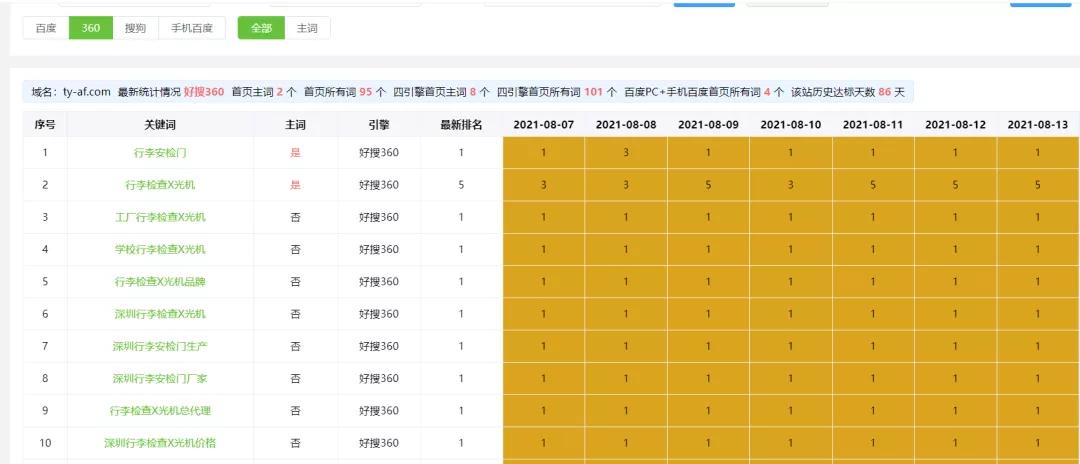The width and height of the screenshot is (1080, 464).
Task: Click the 首页所有词 95 statistic
Action: click(x=344, y=92)
